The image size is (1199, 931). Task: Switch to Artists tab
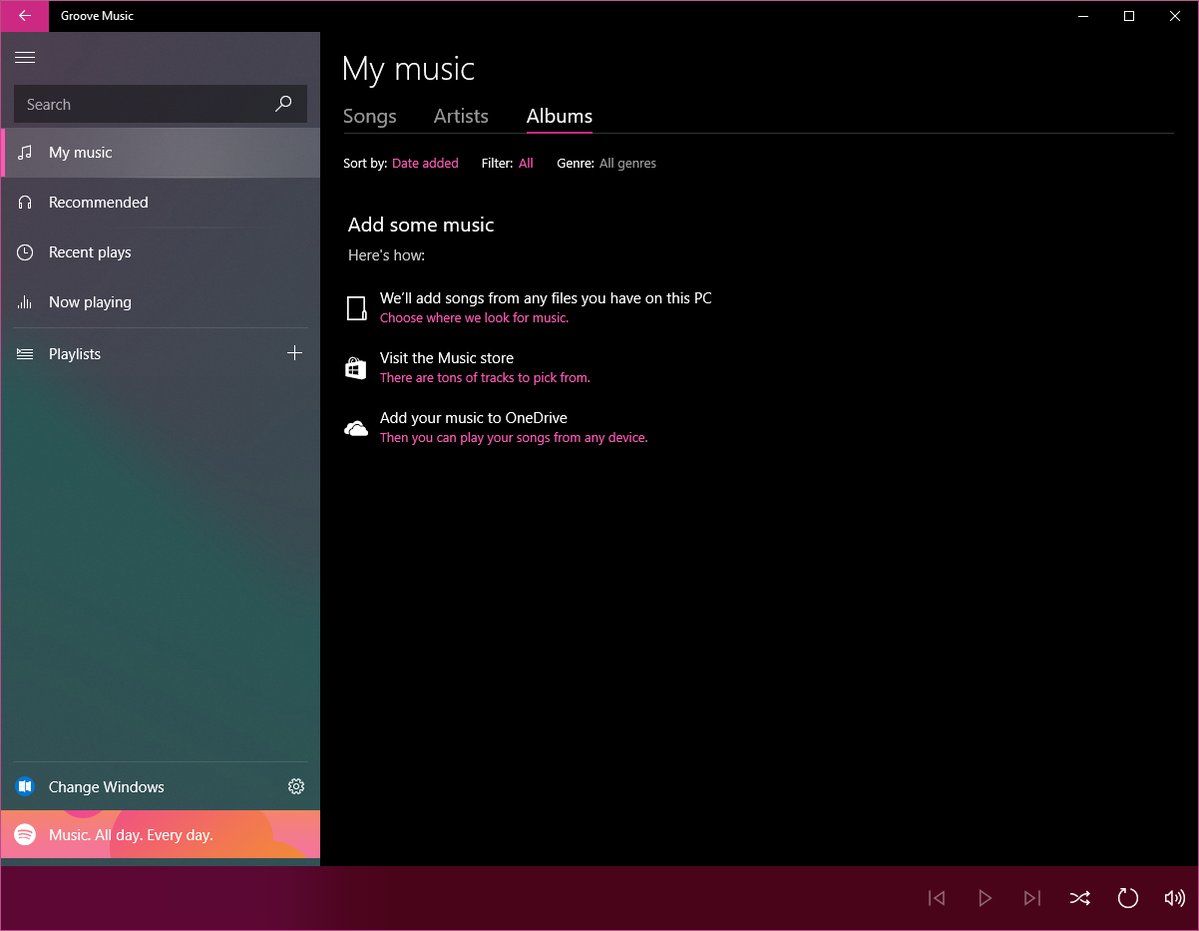460,116
